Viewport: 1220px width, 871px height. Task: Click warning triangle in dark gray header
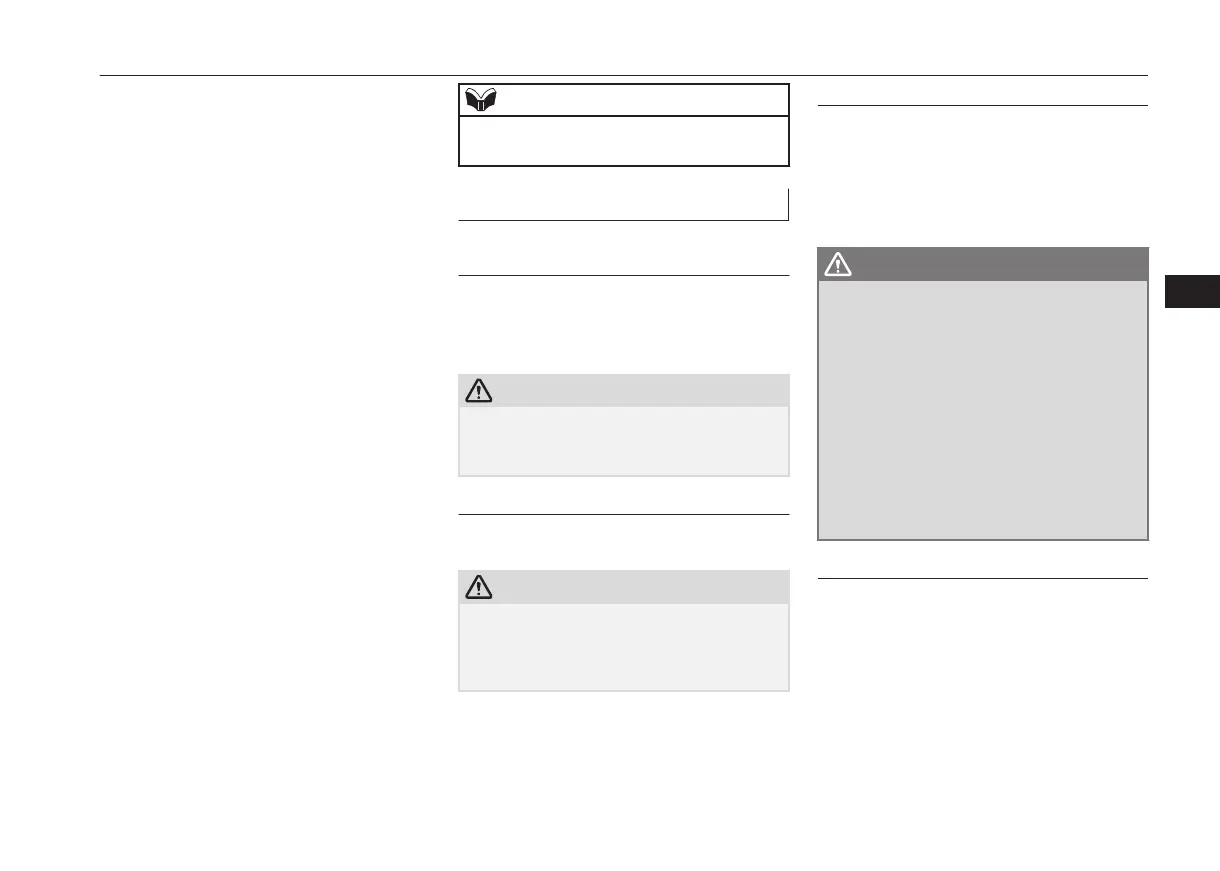838,264
